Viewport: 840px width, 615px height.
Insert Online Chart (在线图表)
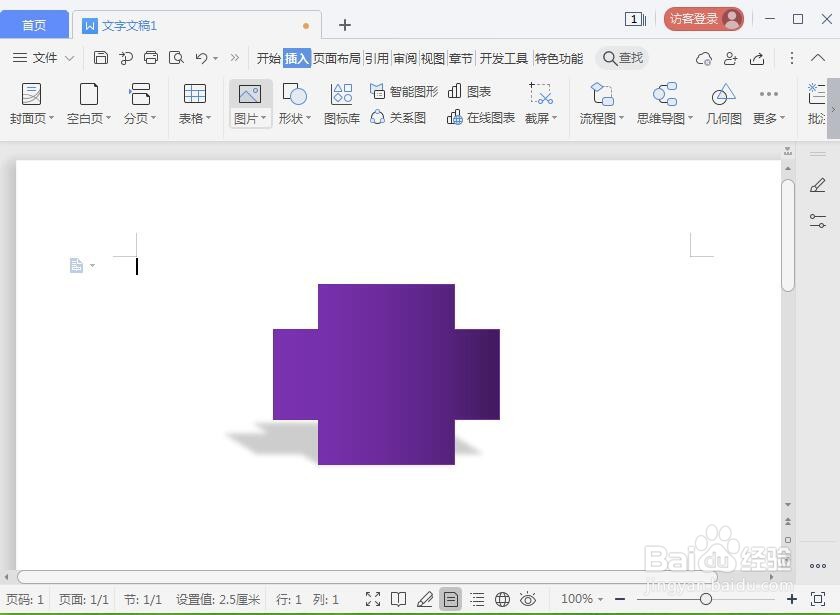[481, 117]
